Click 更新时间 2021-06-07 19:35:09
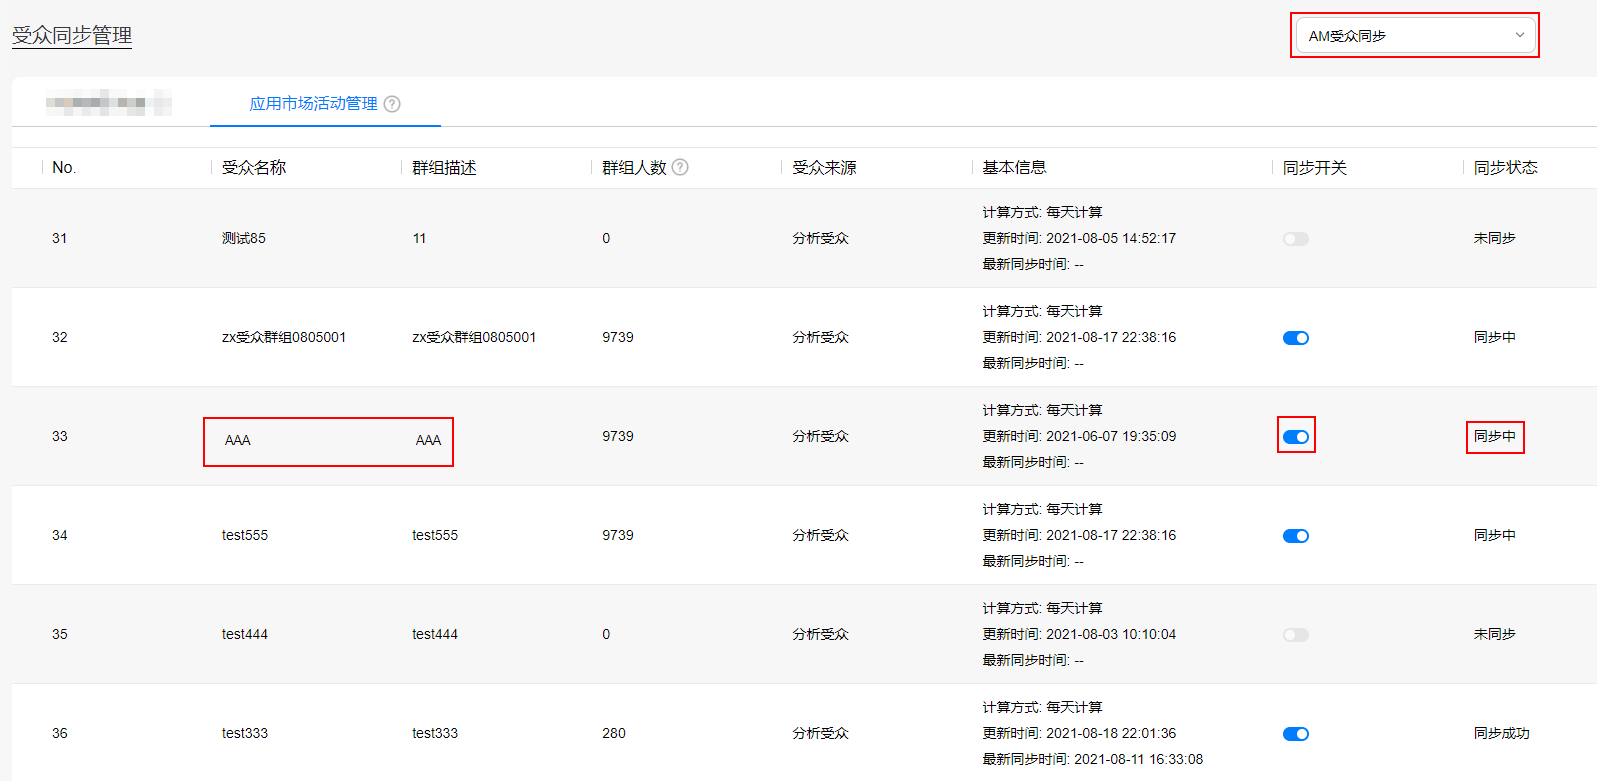The image size is (1597, 781). click(1079, 436)
